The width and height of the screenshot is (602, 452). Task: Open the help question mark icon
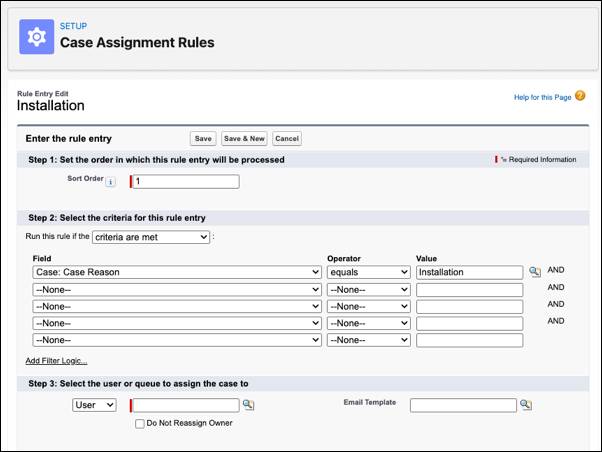580,96
